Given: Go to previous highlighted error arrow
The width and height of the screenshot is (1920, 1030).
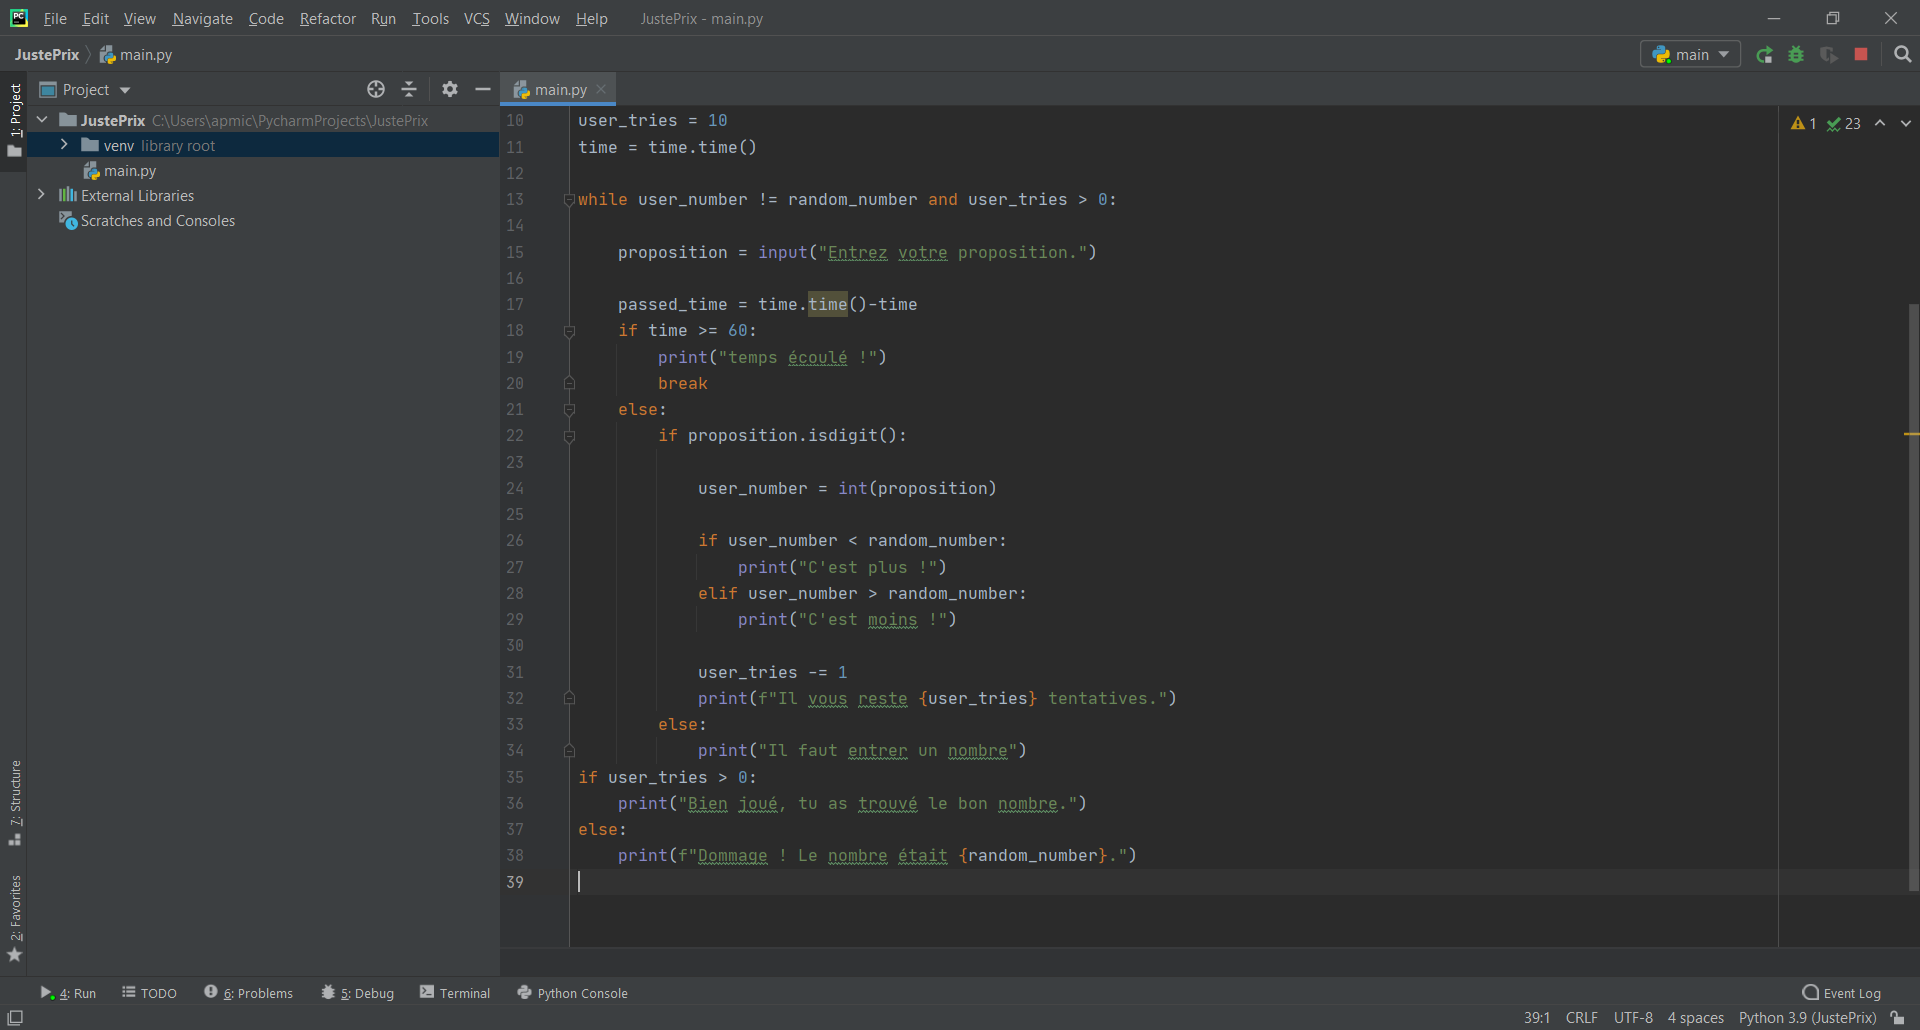Looking at the screenshot, I should click(1880, 123).
